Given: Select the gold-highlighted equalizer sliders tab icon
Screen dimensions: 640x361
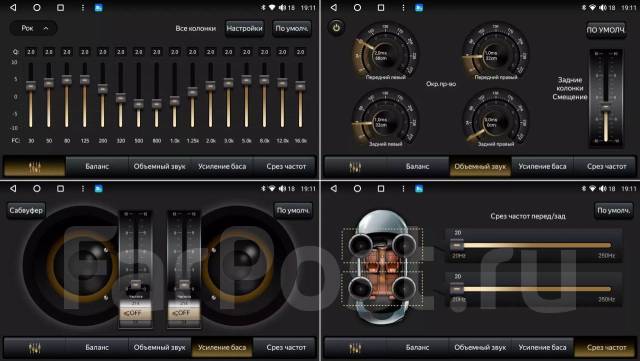Looking at the screenshot, I should pos(35,166).
